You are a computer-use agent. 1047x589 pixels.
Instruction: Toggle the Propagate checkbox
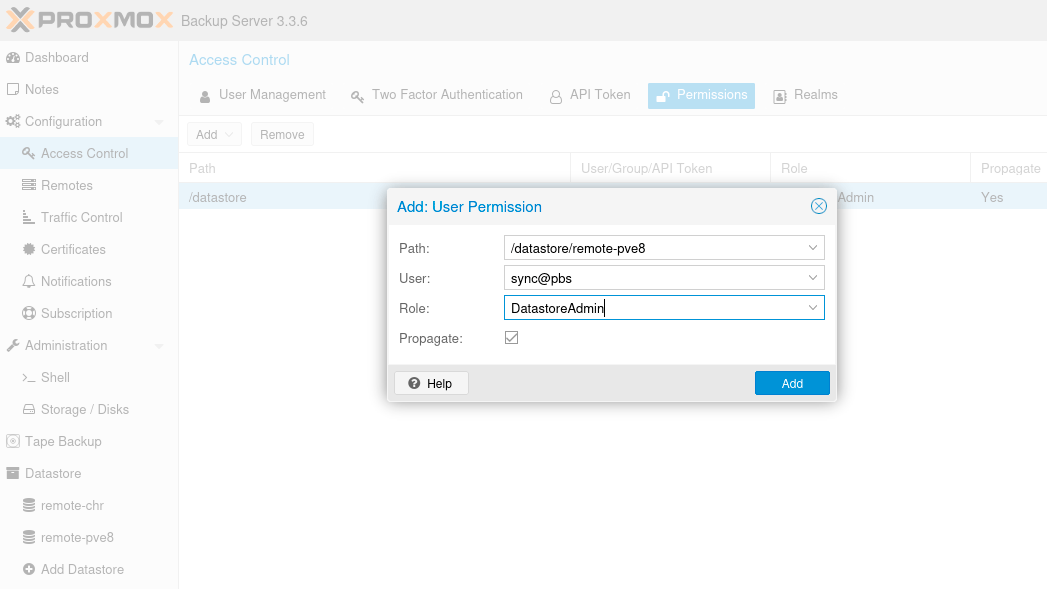coord(512,338)
